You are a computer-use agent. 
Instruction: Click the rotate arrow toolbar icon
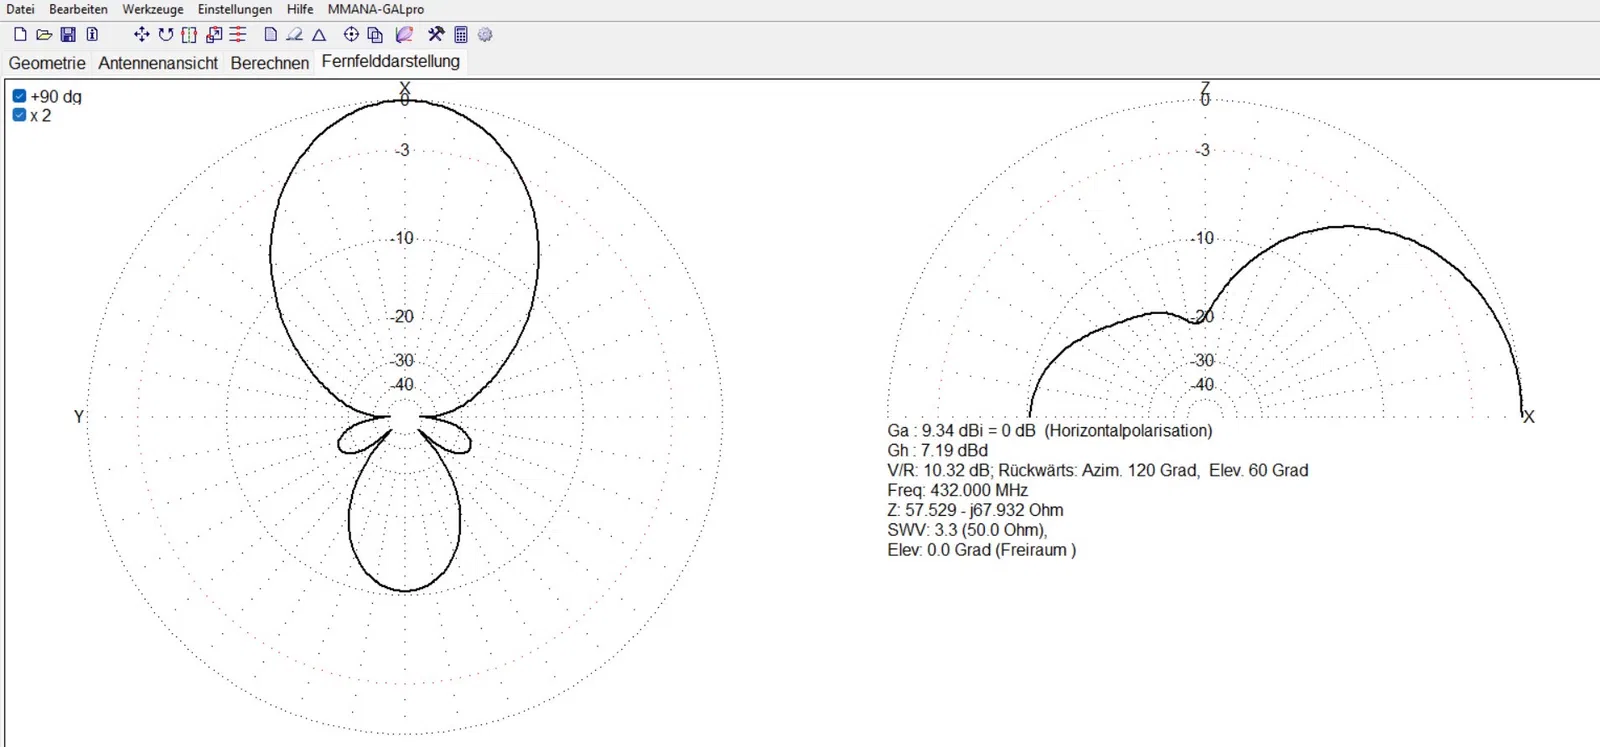[165, 34]
